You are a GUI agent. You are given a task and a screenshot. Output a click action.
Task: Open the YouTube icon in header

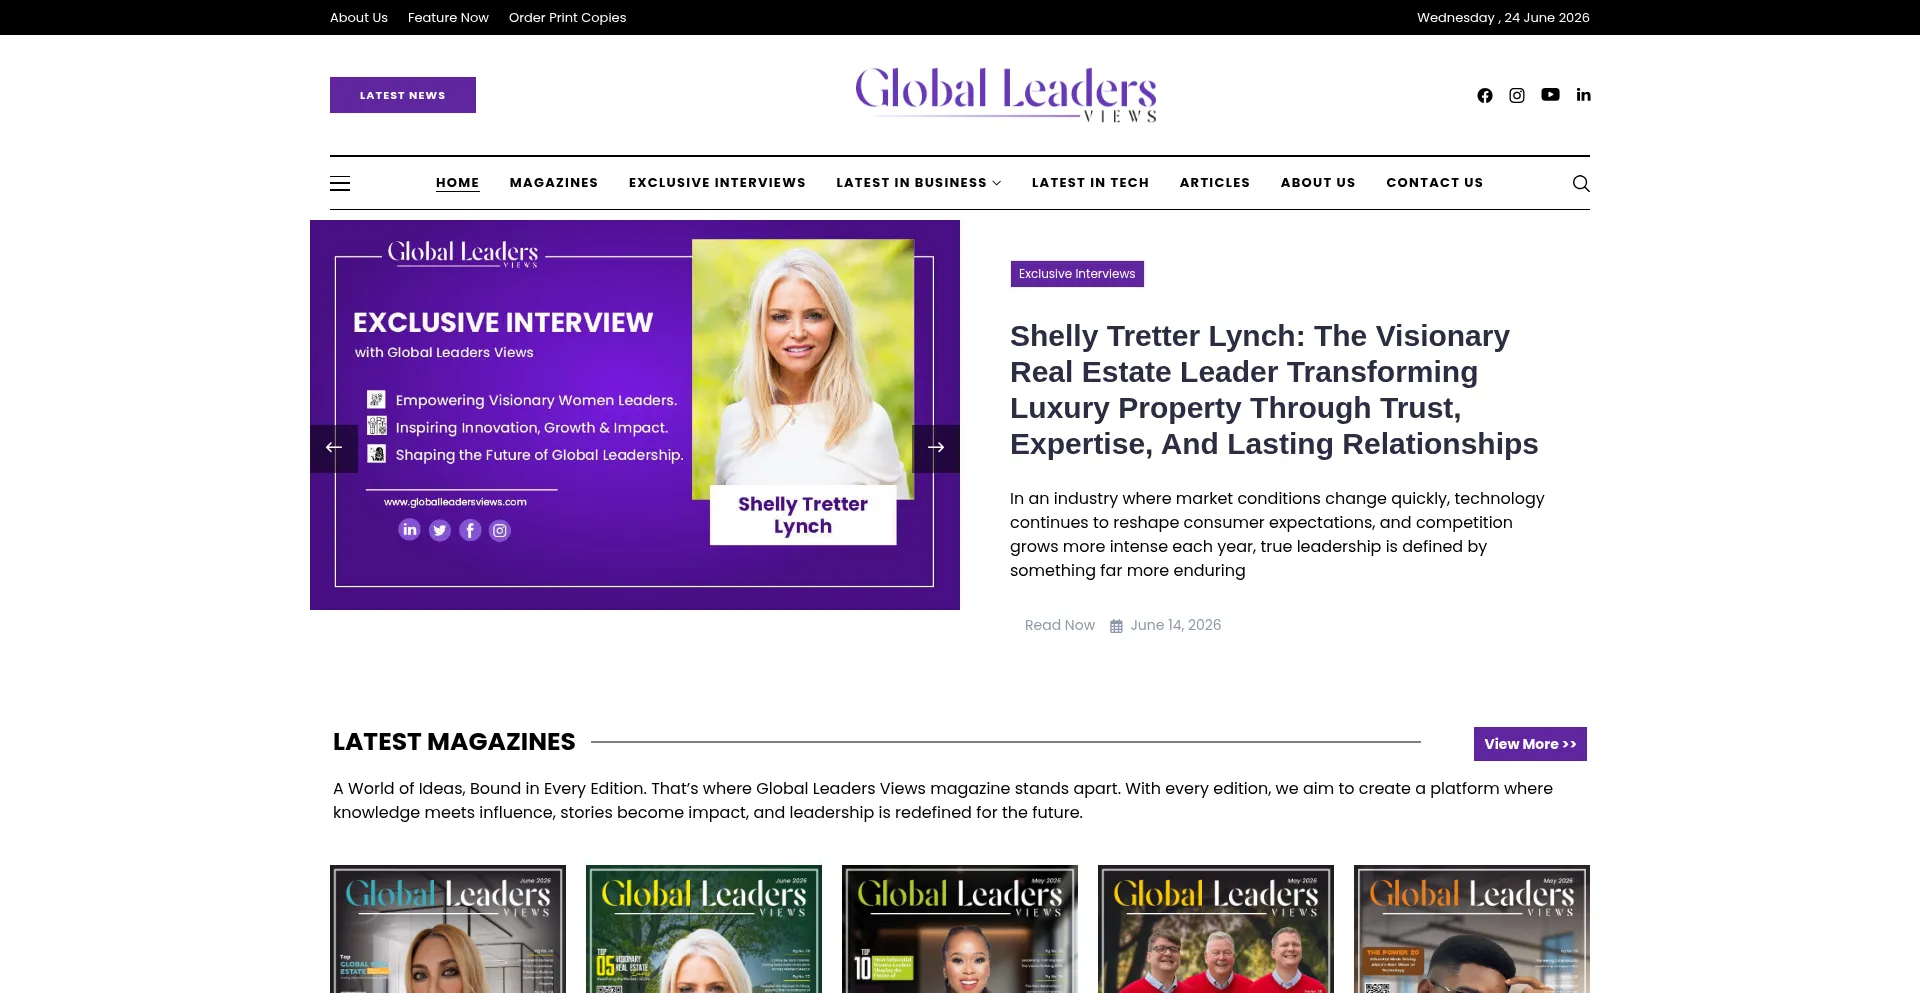[x=1550, y=95]
